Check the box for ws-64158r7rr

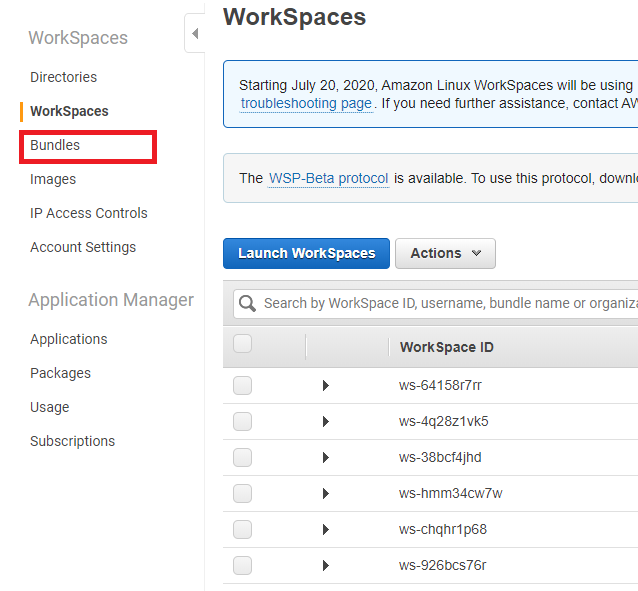coord(242,386)
